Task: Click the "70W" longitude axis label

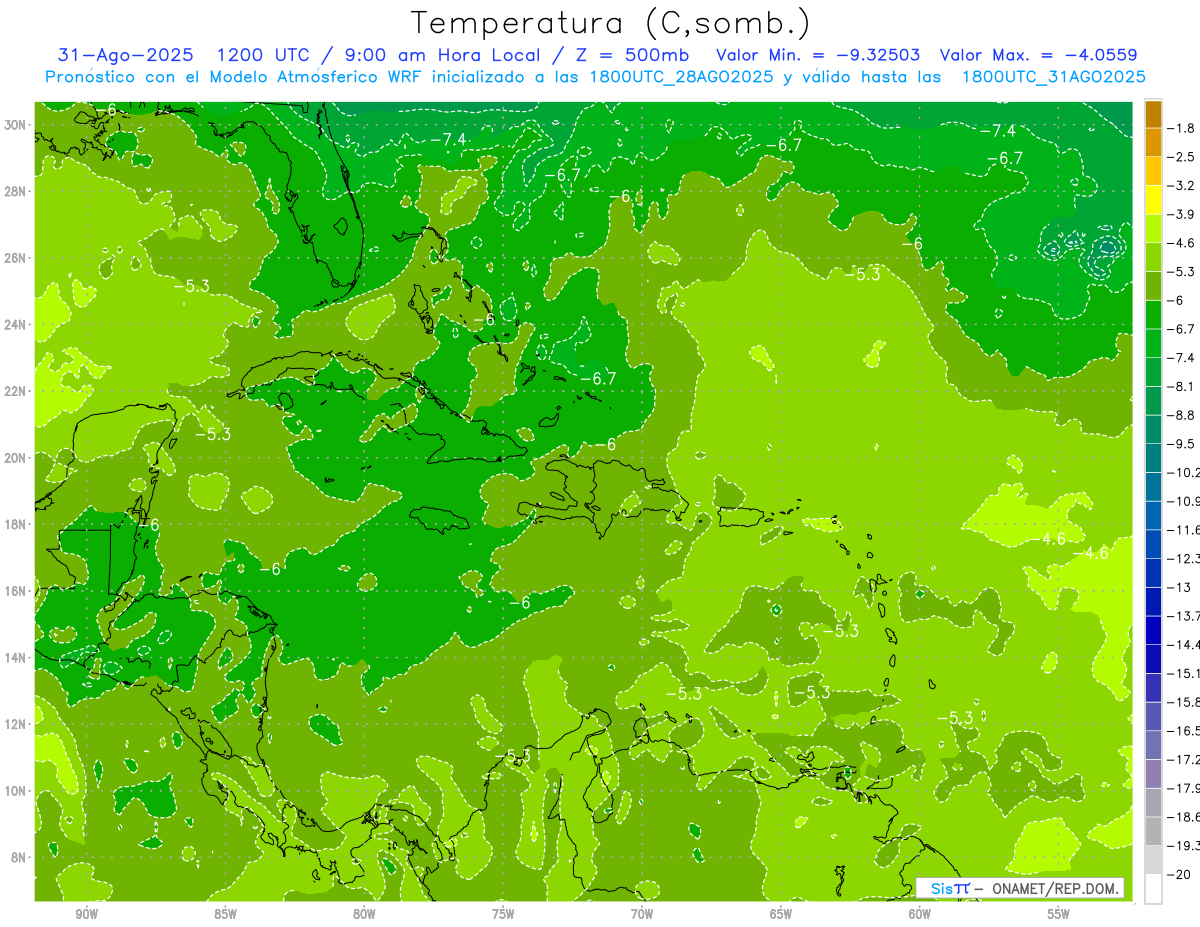Action: [x=642, y=914]
